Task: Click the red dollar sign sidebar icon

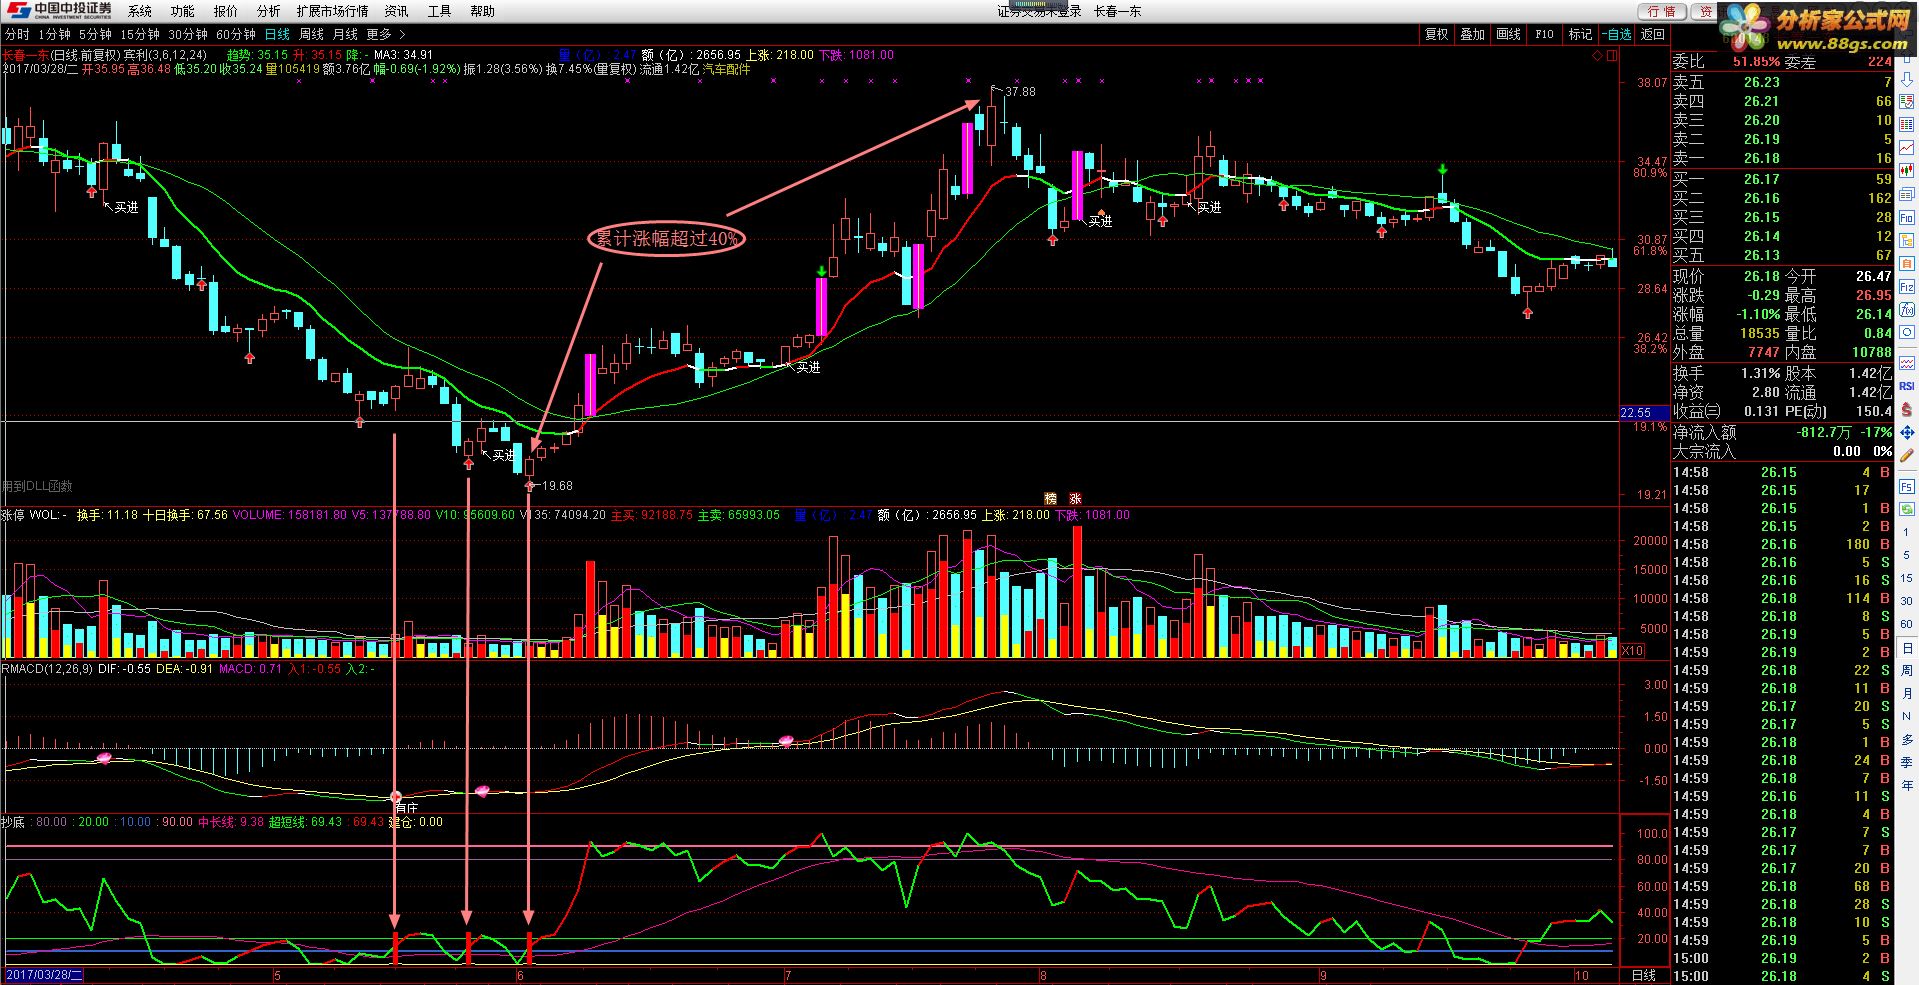Action: (x=1907, y=409)
